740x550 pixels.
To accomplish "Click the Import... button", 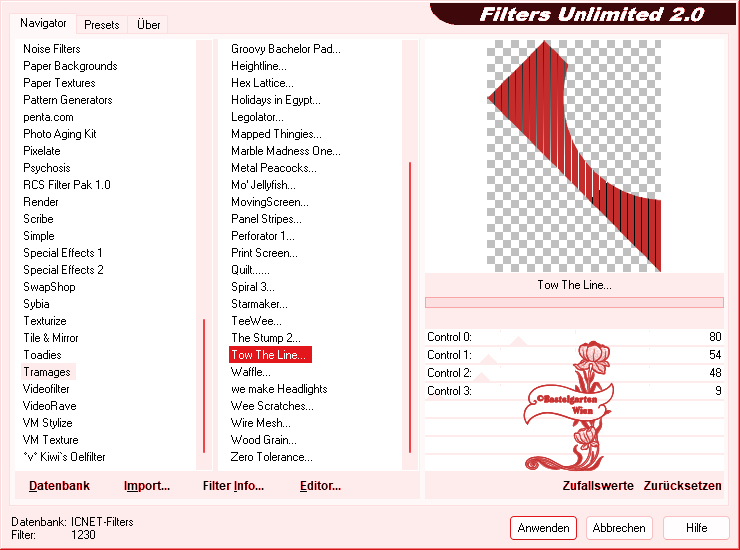I will [x=147, y=486].
